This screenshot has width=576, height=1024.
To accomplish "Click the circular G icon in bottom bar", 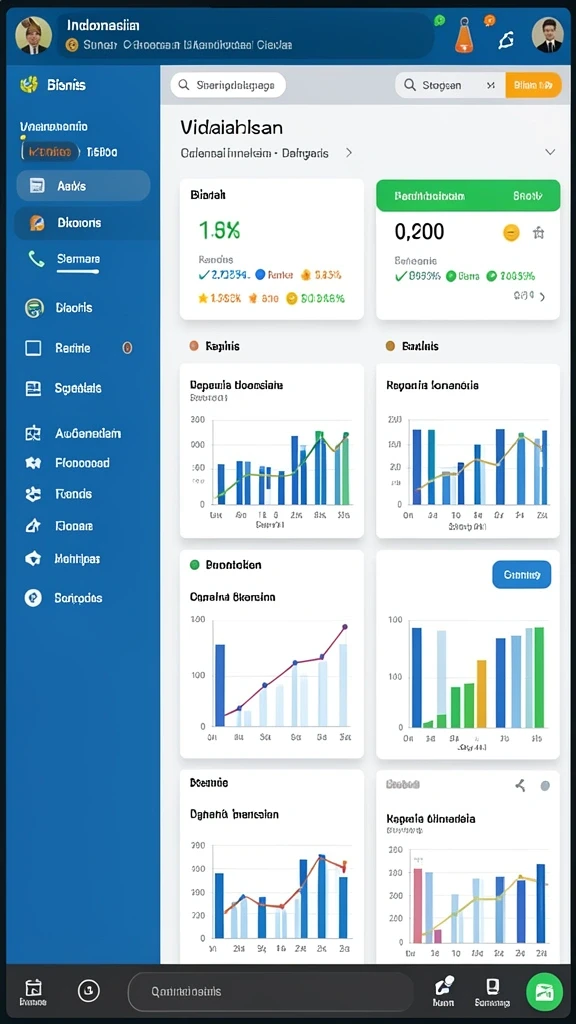I will (x=89, y=991).
